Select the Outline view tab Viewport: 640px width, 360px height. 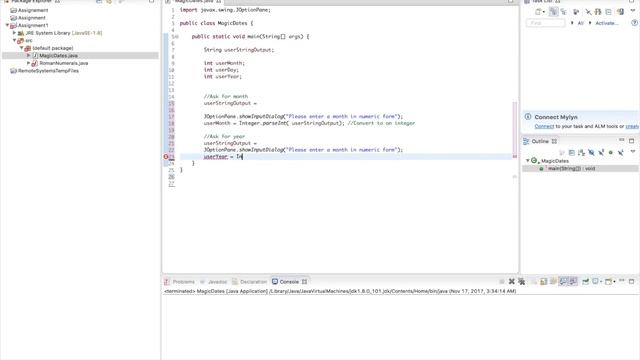click(x=540, y=141)
